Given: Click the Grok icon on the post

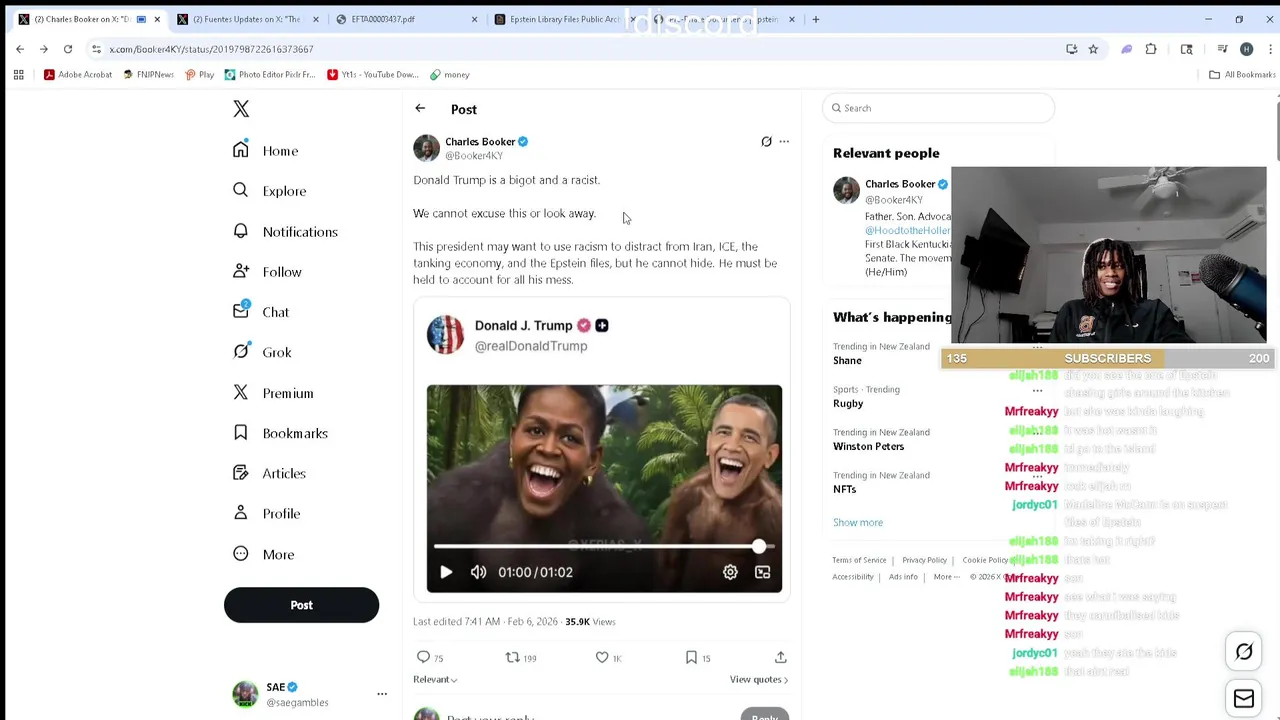Looking at the screenshot, I should pyautogui.click(x=766, y=142).
